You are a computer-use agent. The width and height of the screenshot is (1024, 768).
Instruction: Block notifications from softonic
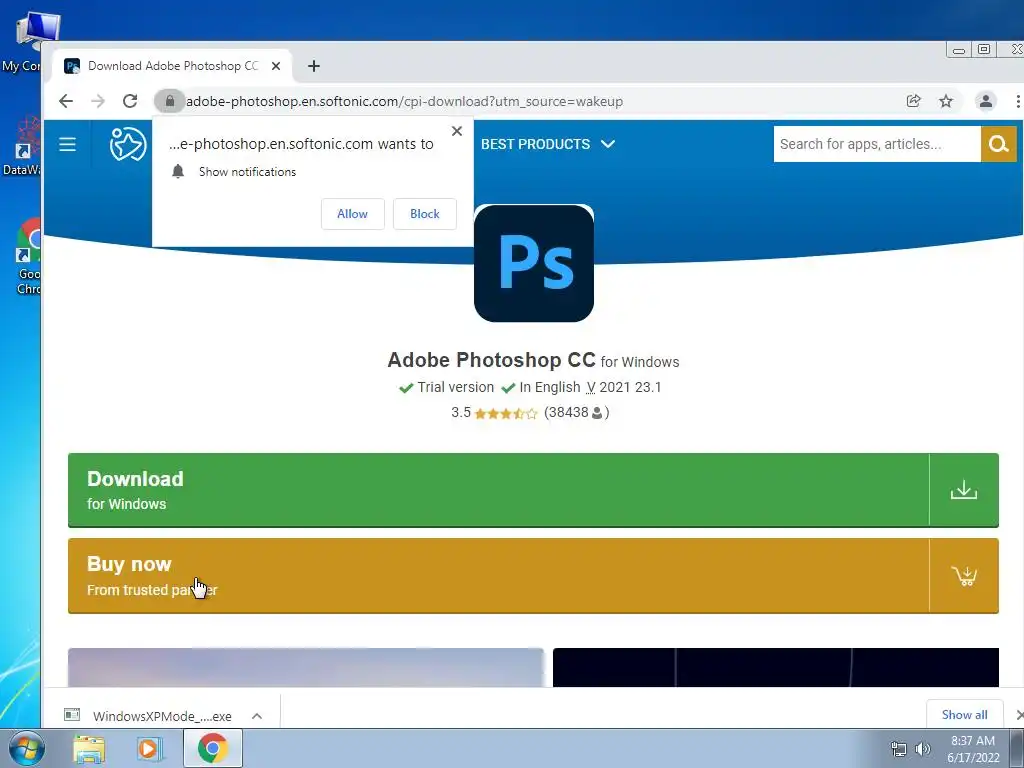(x=424, y=214)
